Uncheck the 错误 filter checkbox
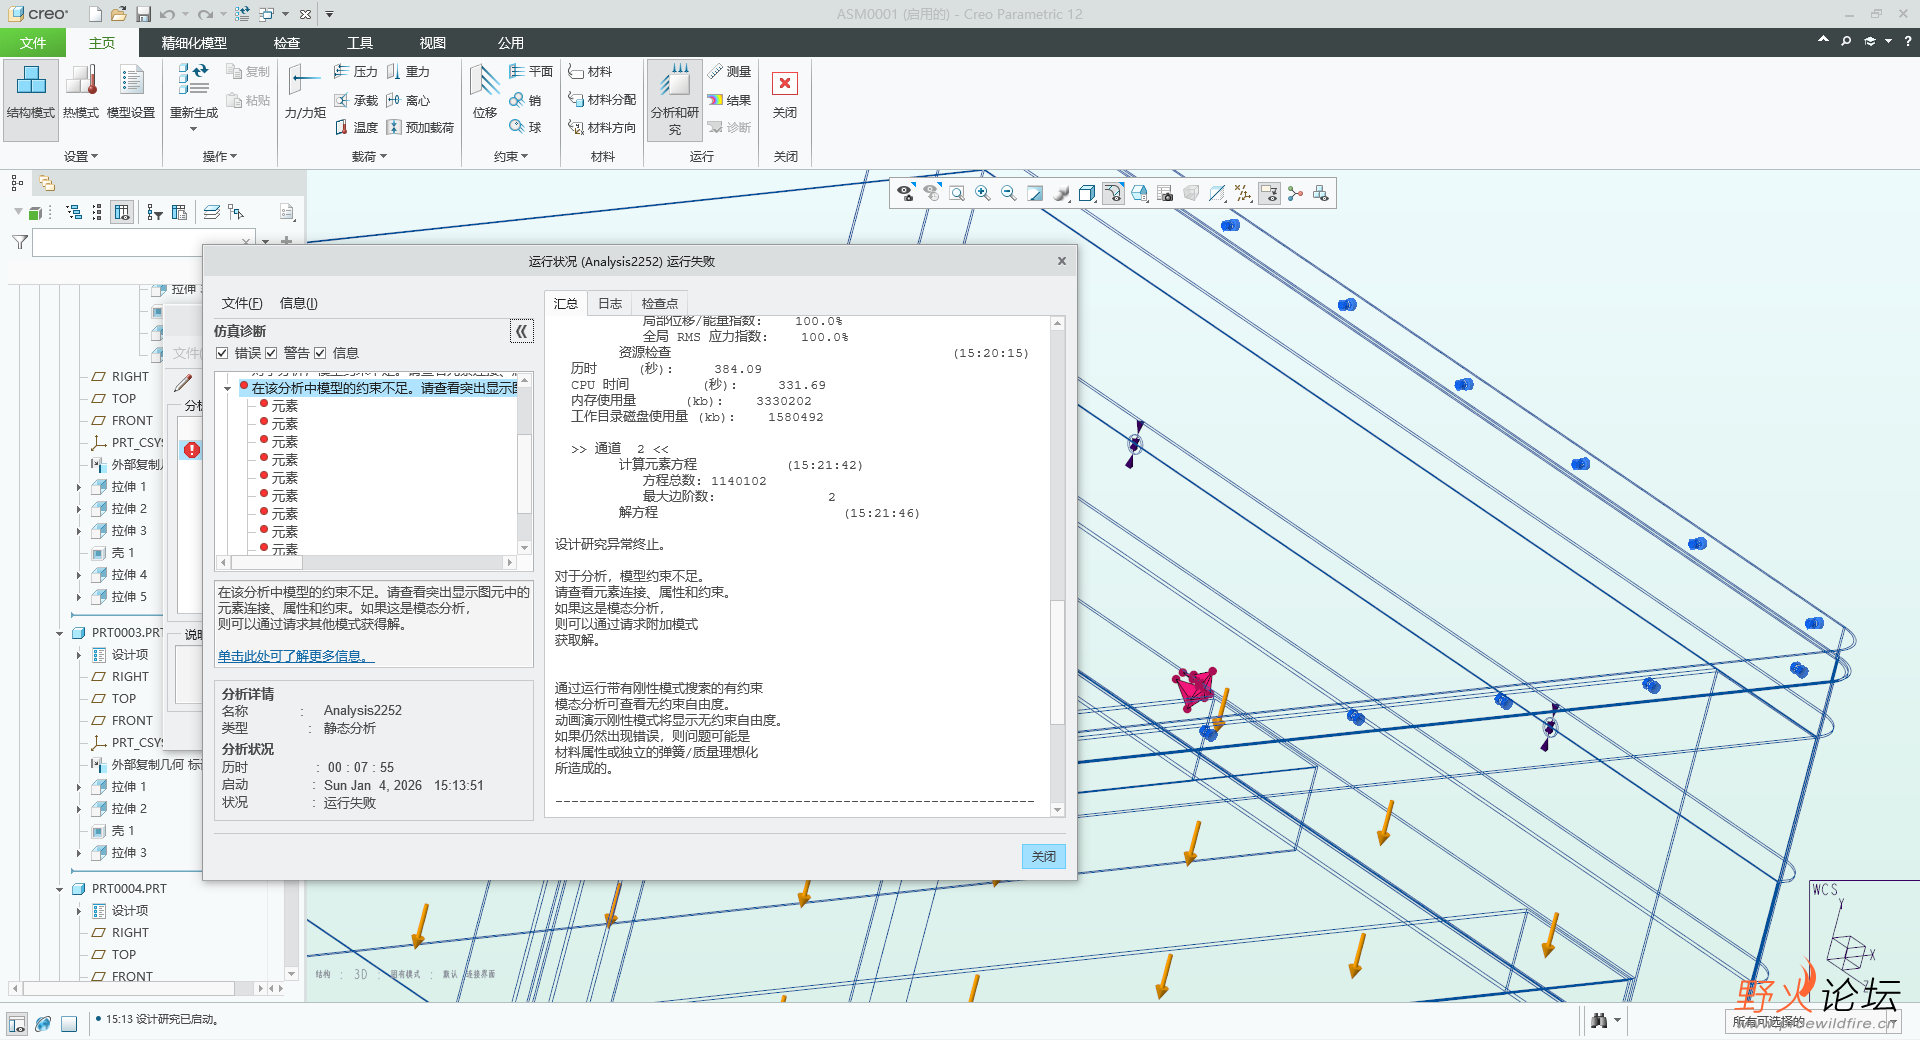The image size is (1920, 1040). coord(222,353)
